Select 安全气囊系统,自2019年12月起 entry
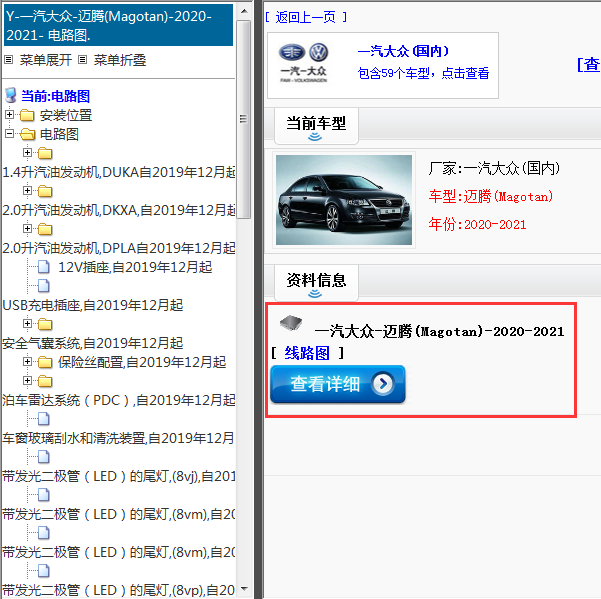 [93, 343]
